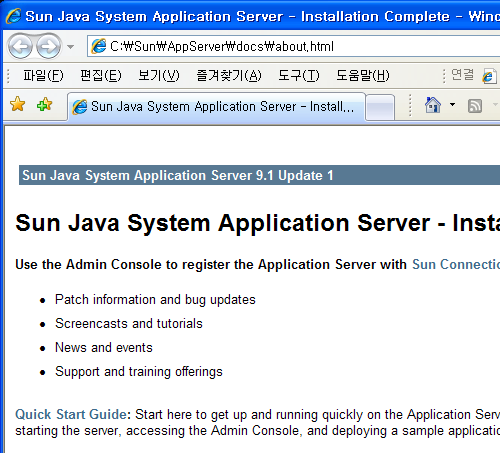Click the 'Screencasts and tutorials' item
The height and width of the screenshot is (453, 500).
coord(129,324)
